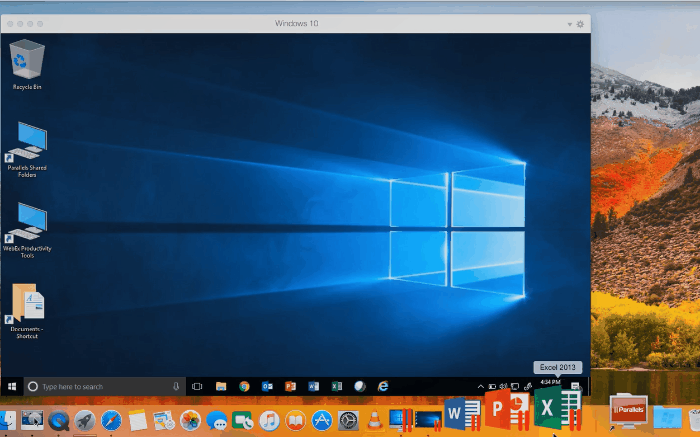Open Messages in the Dock
The width and height of the screenshot is (700, 437).
tap(217, 420)
